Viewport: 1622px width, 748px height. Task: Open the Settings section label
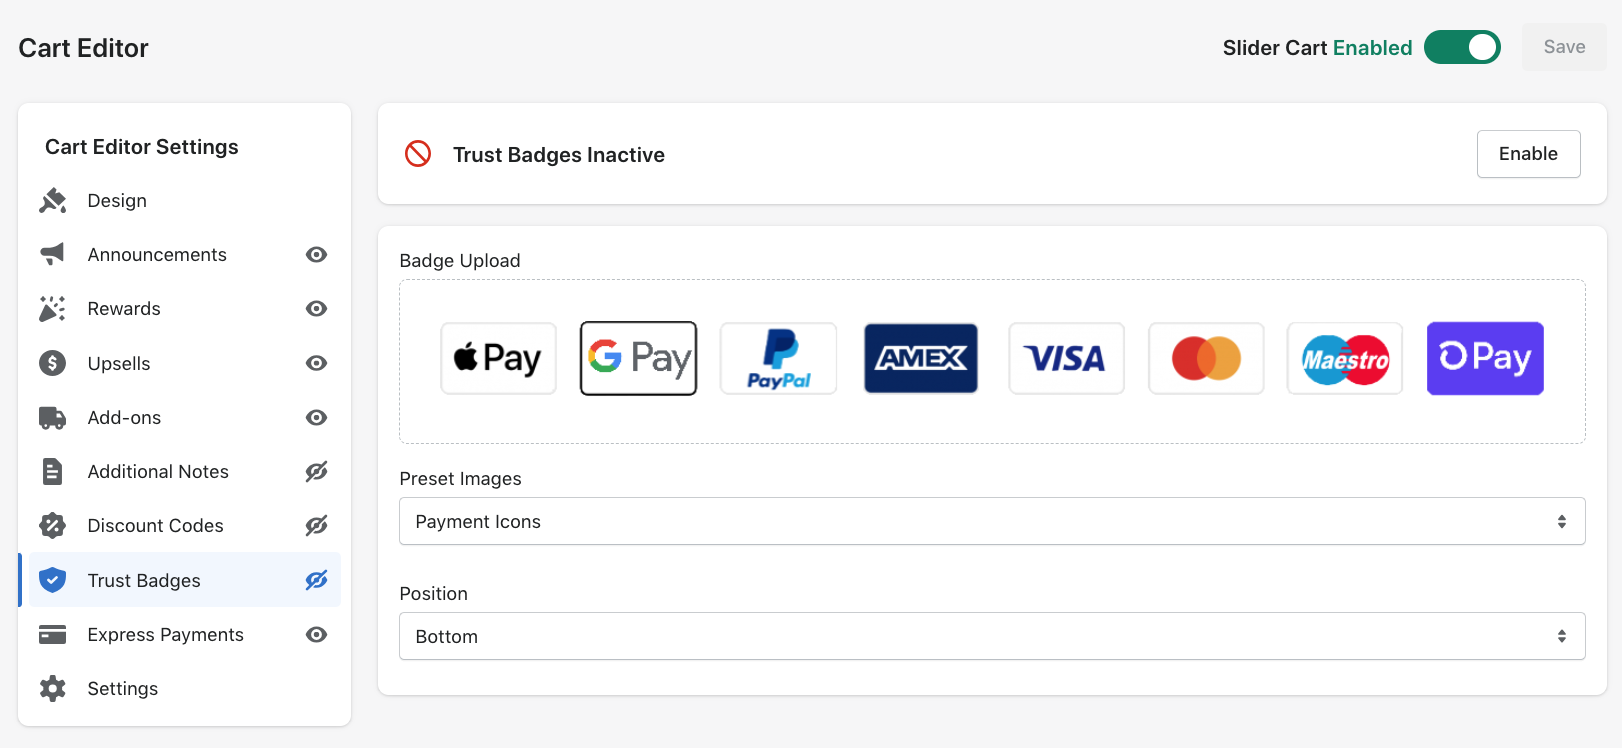[123, 689]
